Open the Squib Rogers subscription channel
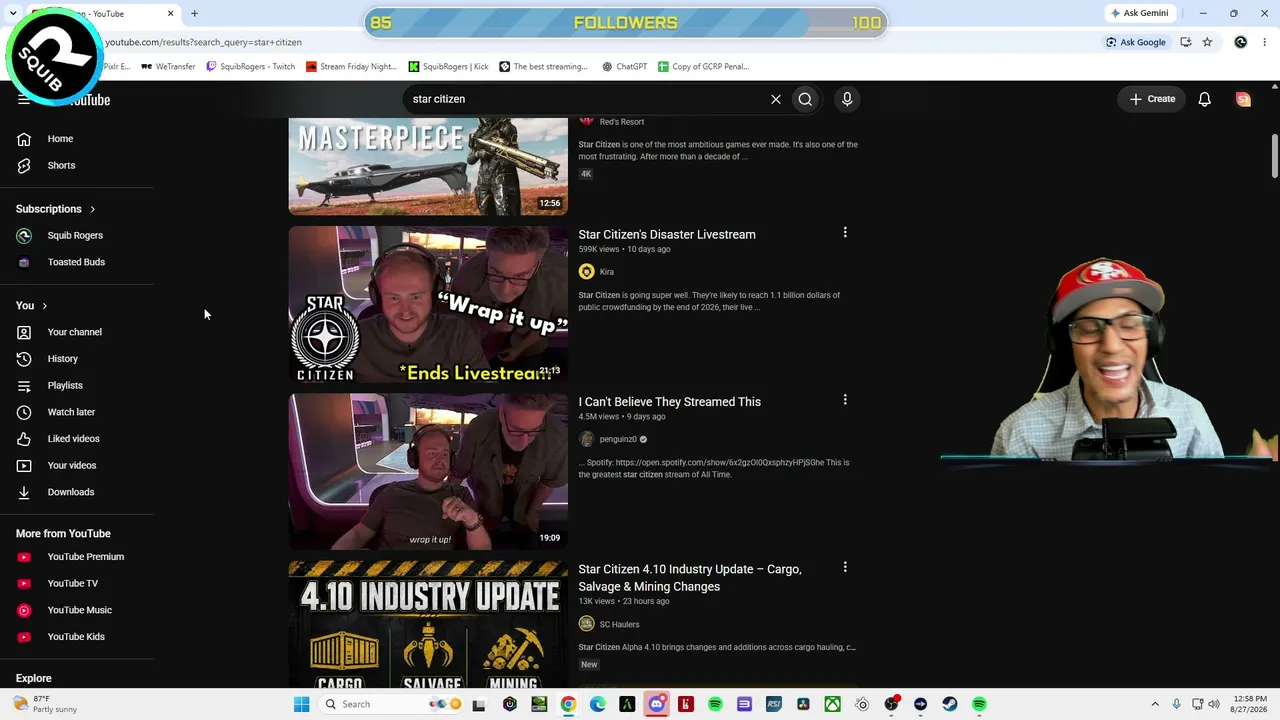The height and width of the screenshot is (720, 1280). coord(75,235)
